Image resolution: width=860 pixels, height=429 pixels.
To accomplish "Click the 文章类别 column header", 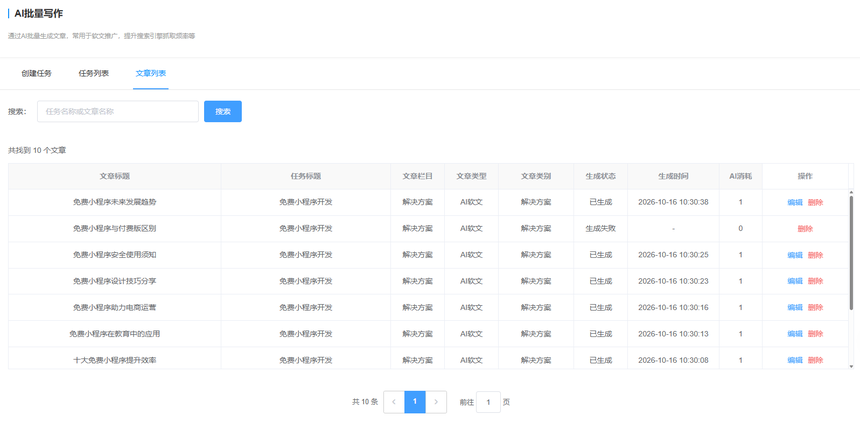I will [x=536, y=177].
